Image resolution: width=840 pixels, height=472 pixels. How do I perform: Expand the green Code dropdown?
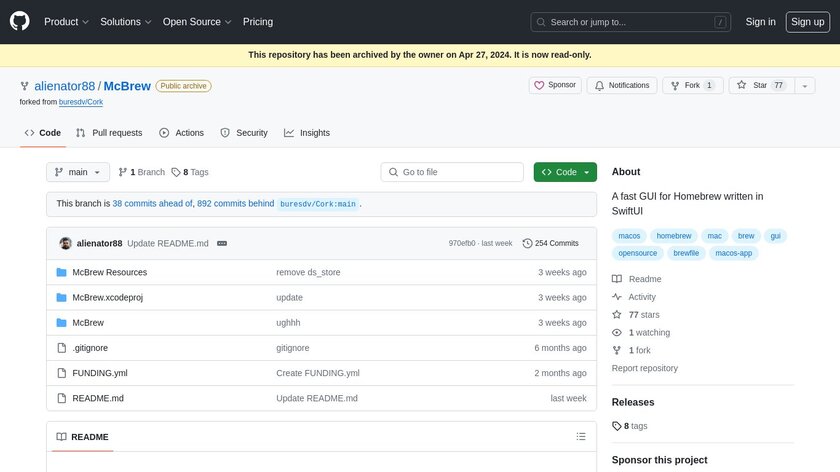click(x=565, y=172)
